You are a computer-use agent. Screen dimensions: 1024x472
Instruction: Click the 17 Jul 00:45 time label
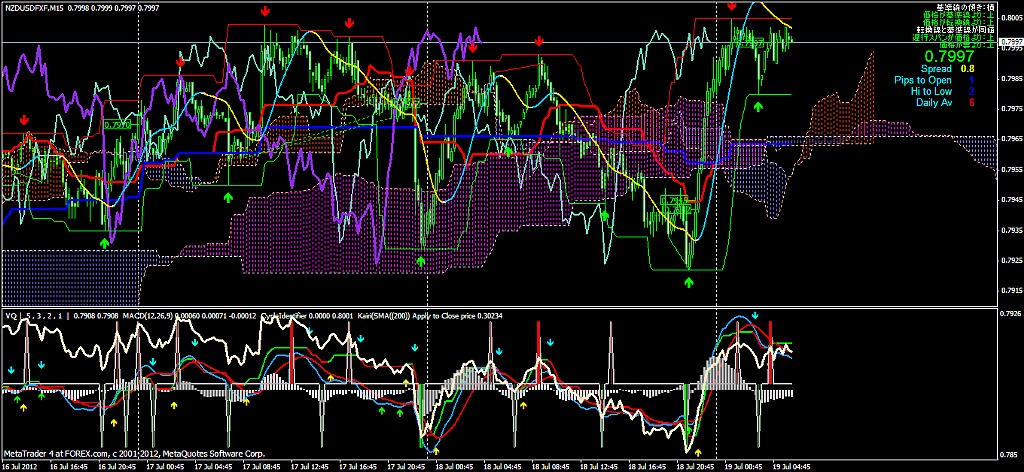(x=164, y=467)
